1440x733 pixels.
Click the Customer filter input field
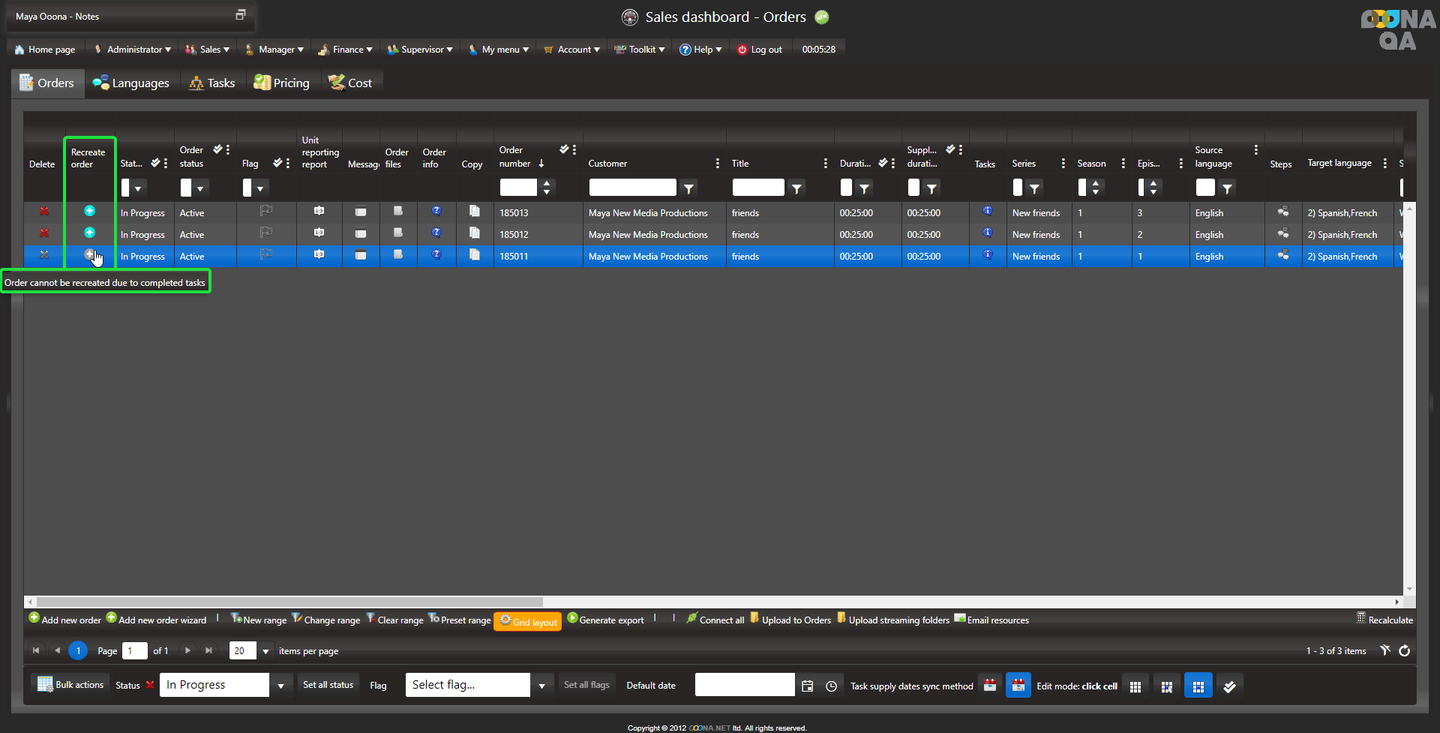[632, 187]
